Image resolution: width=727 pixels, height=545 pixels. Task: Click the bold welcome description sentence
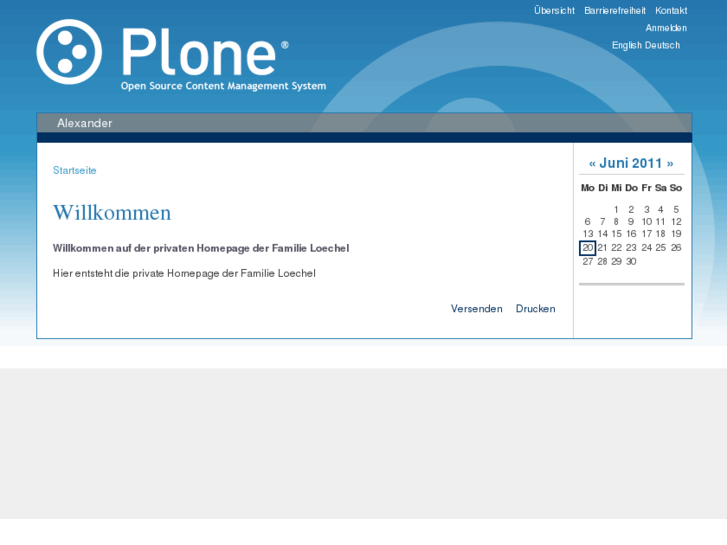point(201,248)
